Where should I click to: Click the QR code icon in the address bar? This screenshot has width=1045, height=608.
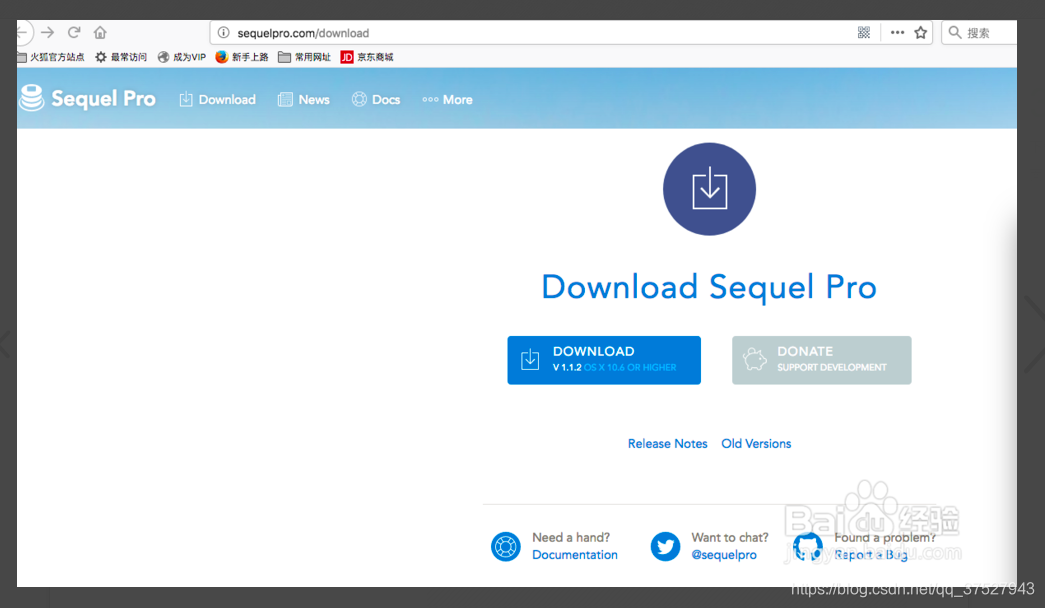pyautogui.click(x=864, y=33)
